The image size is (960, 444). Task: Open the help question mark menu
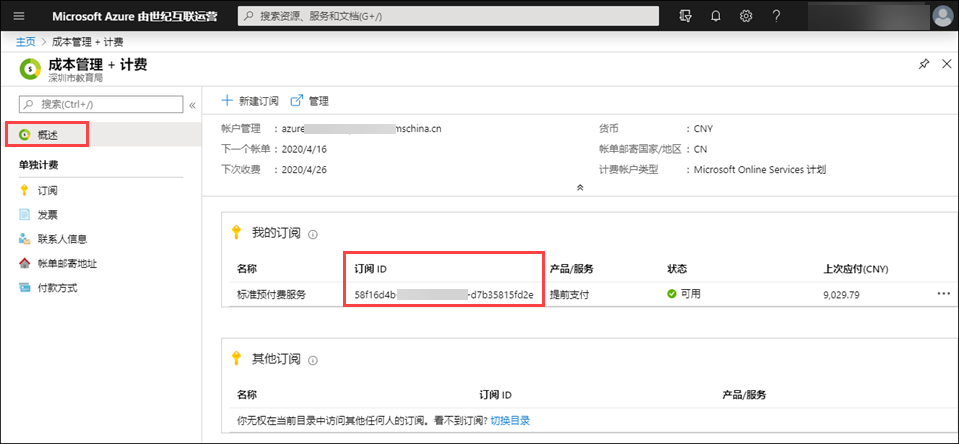click(776, 16)
